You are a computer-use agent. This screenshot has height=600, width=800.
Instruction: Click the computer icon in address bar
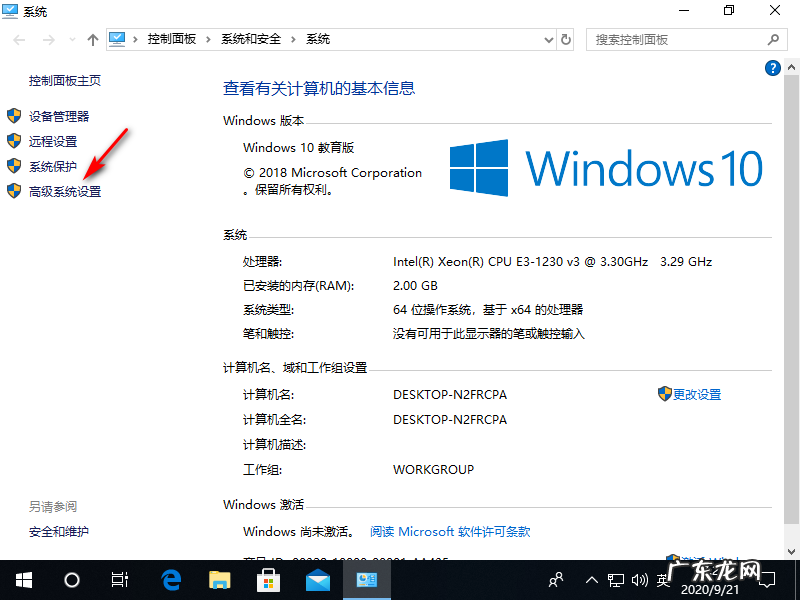117,39
